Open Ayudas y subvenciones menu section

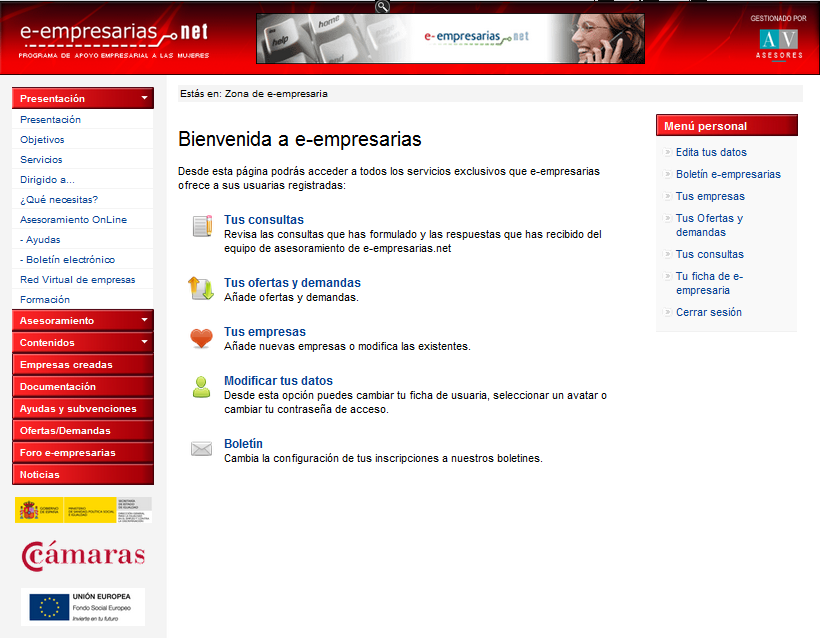point(83,408)
